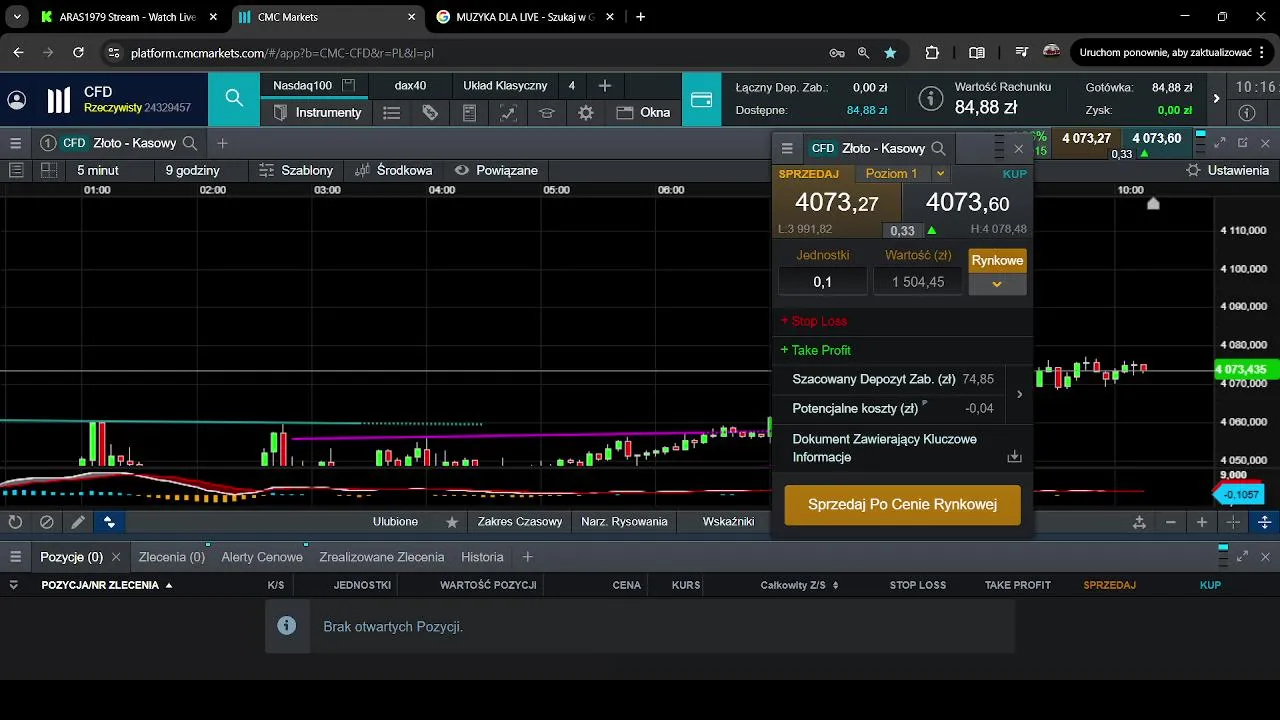
Task: Switch to the dax40 layout tab
Action: click(410, 86)
